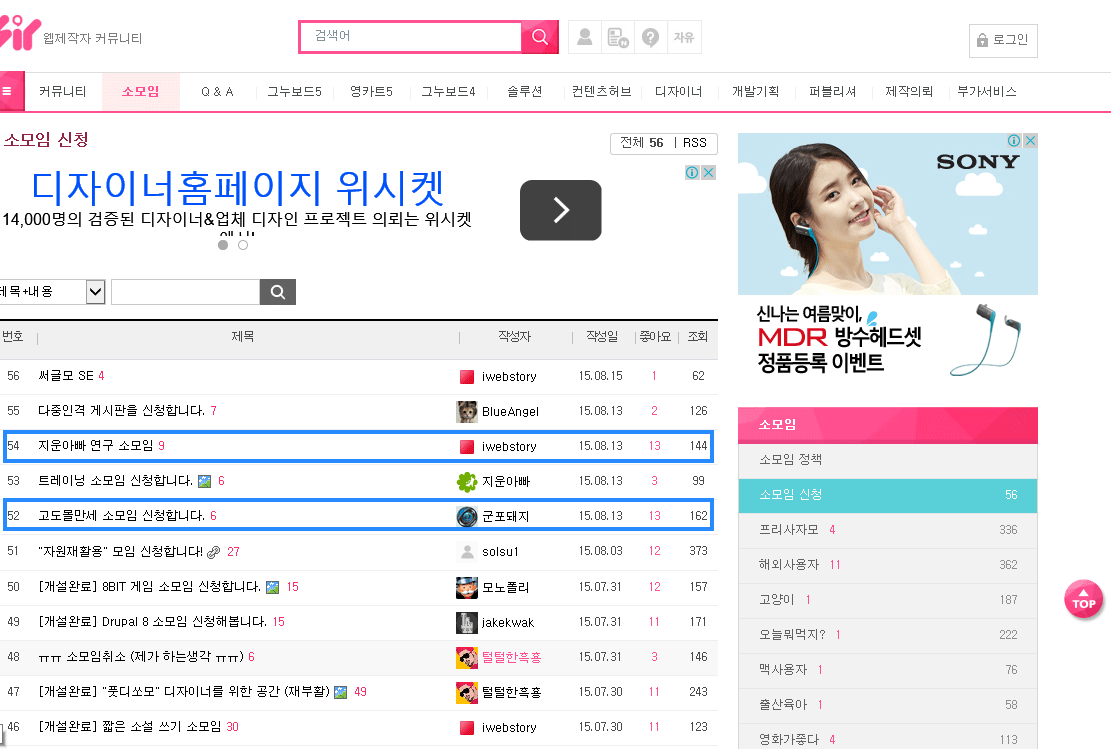This screenshot has width=1111, height=749.
Task: Open the question mark help icon
Action: click(651, 37)
